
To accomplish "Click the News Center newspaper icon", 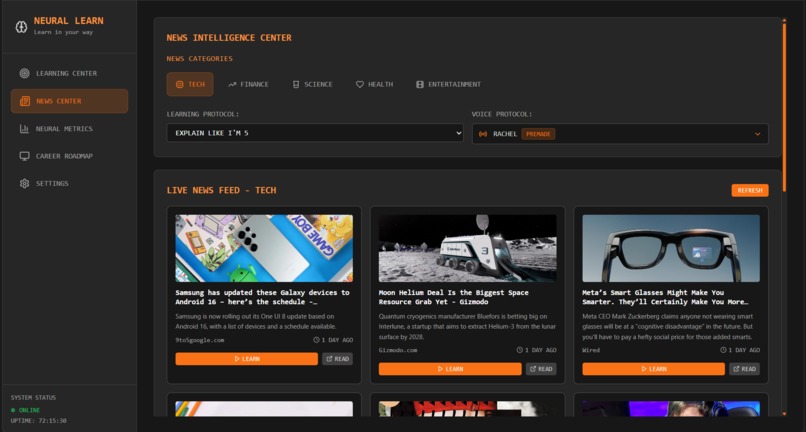I will 25,101.
